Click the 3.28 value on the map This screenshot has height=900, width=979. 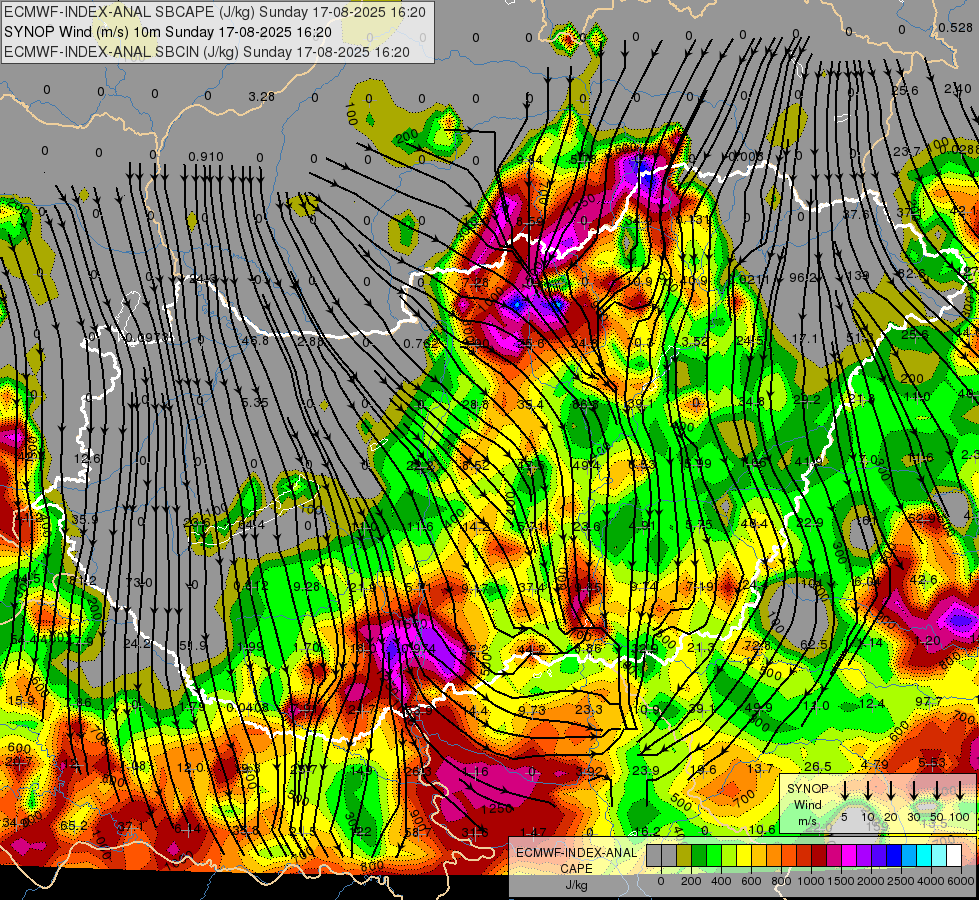261,97
